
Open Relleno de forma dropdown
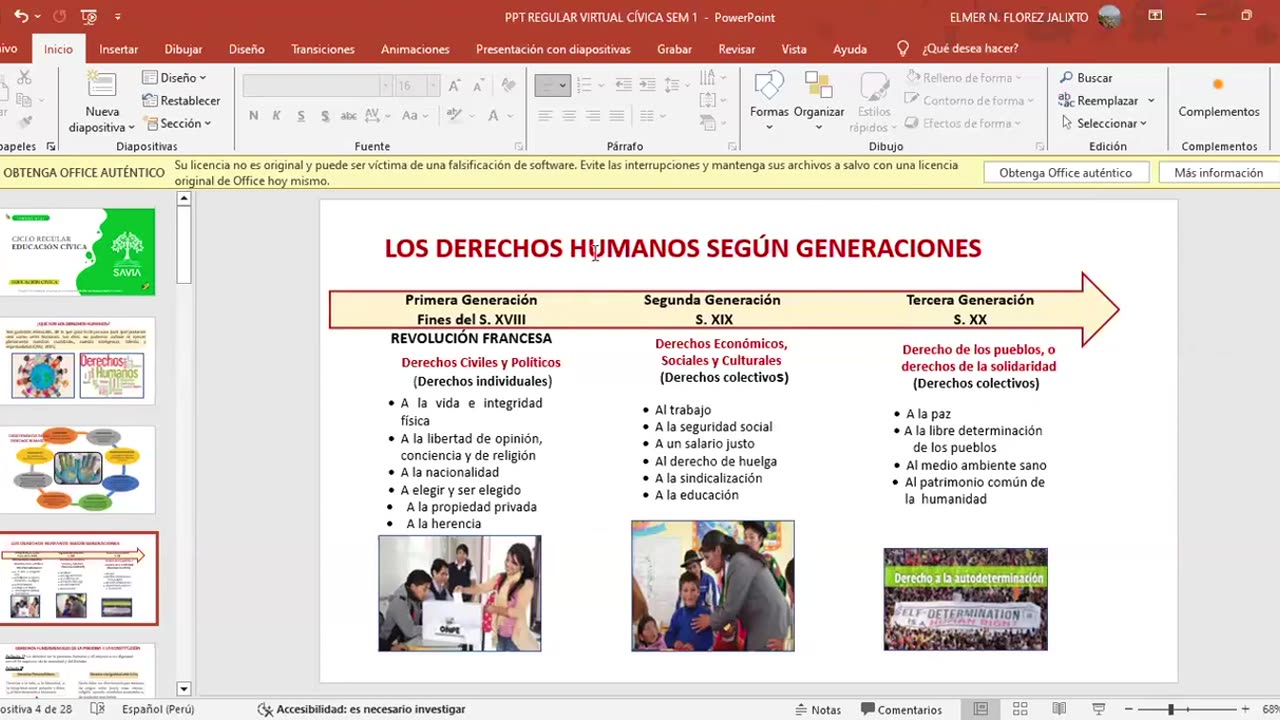point(962,77)
